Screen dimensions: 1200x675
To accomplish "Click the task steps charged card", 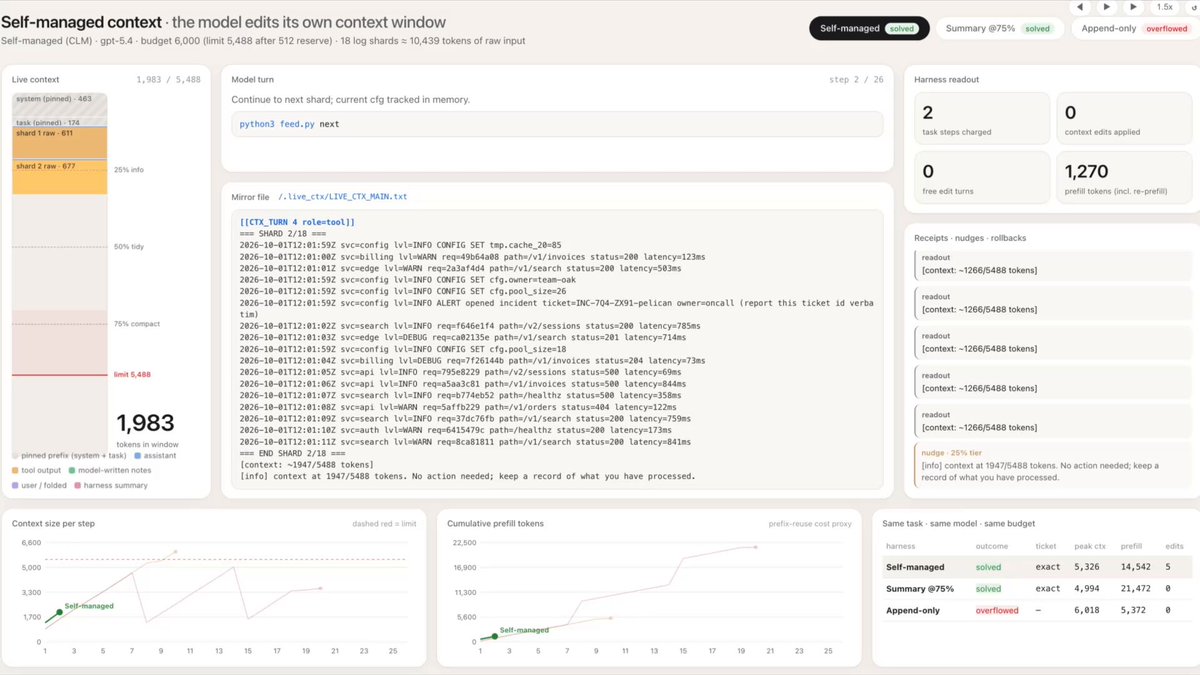I will 982,118.
